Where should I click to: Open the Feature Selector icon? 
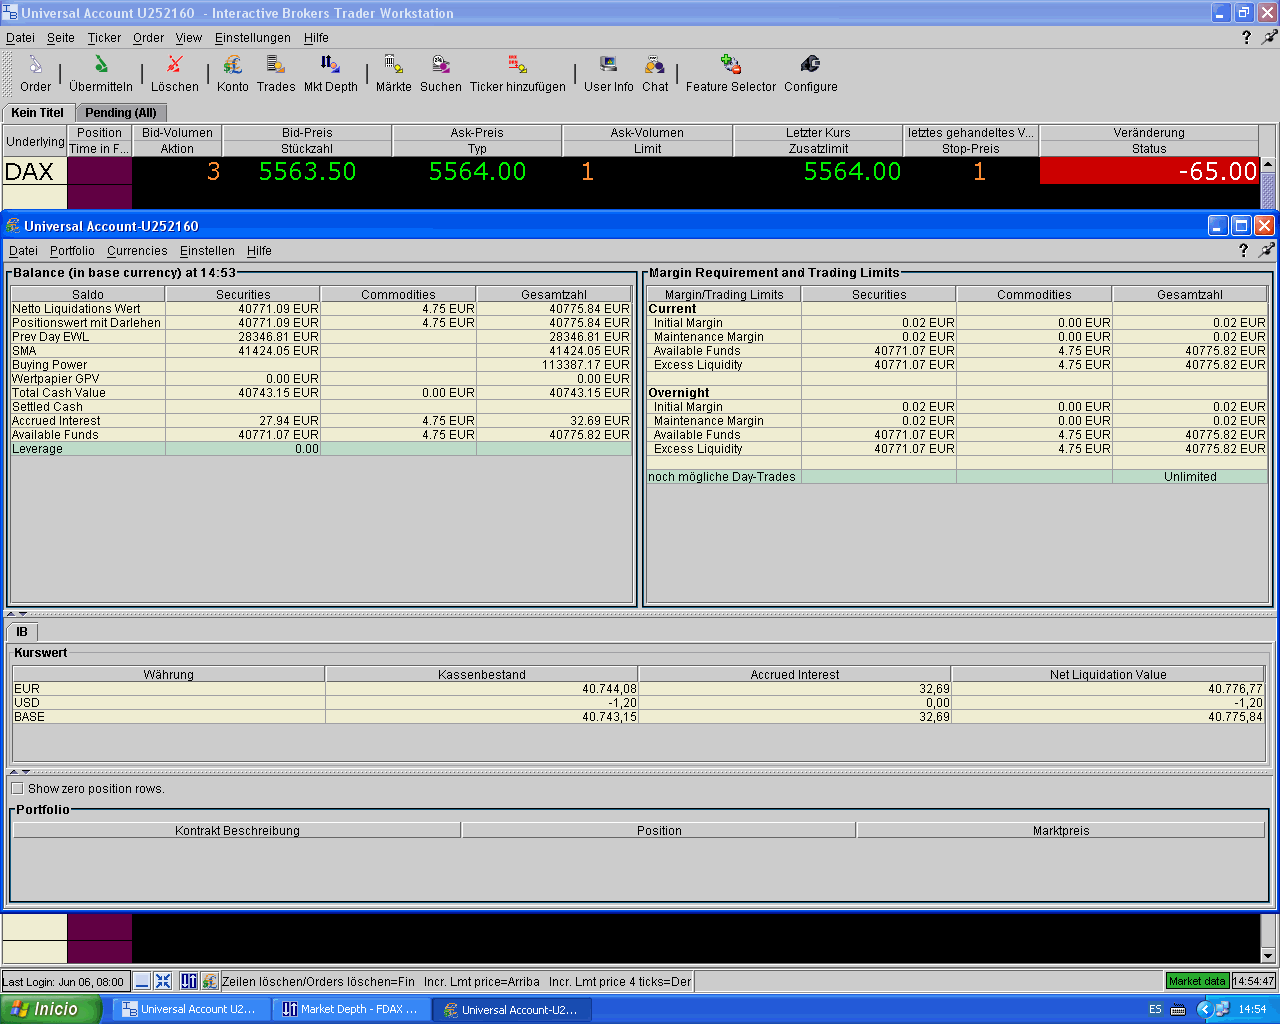[x=731, y=65]
